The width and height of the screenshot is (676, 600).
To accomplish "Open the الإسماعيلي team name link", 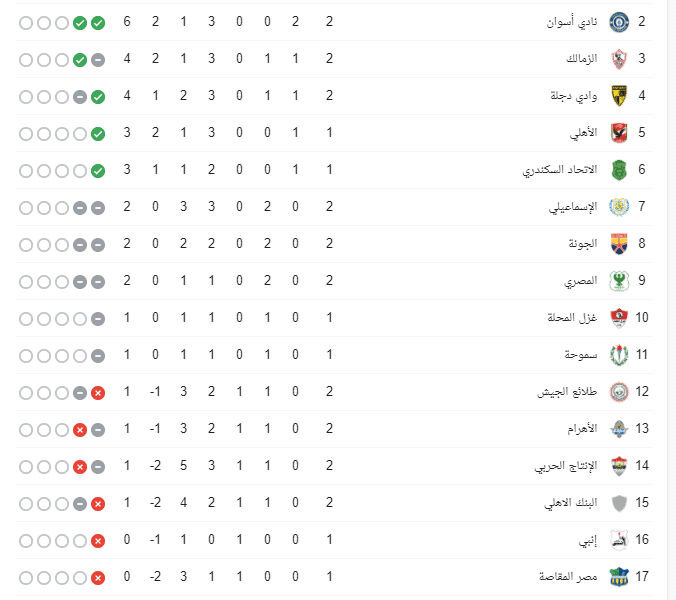I will [573, 207].
